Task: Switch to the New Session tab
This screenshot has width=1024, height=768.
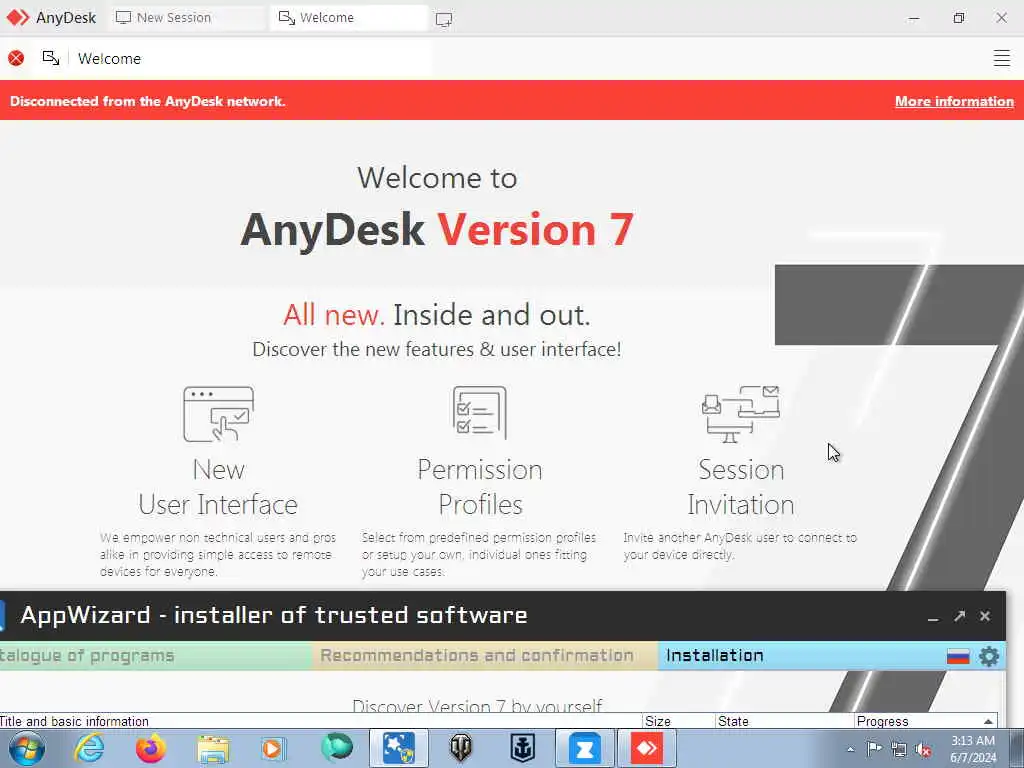Action: [187, 18]
